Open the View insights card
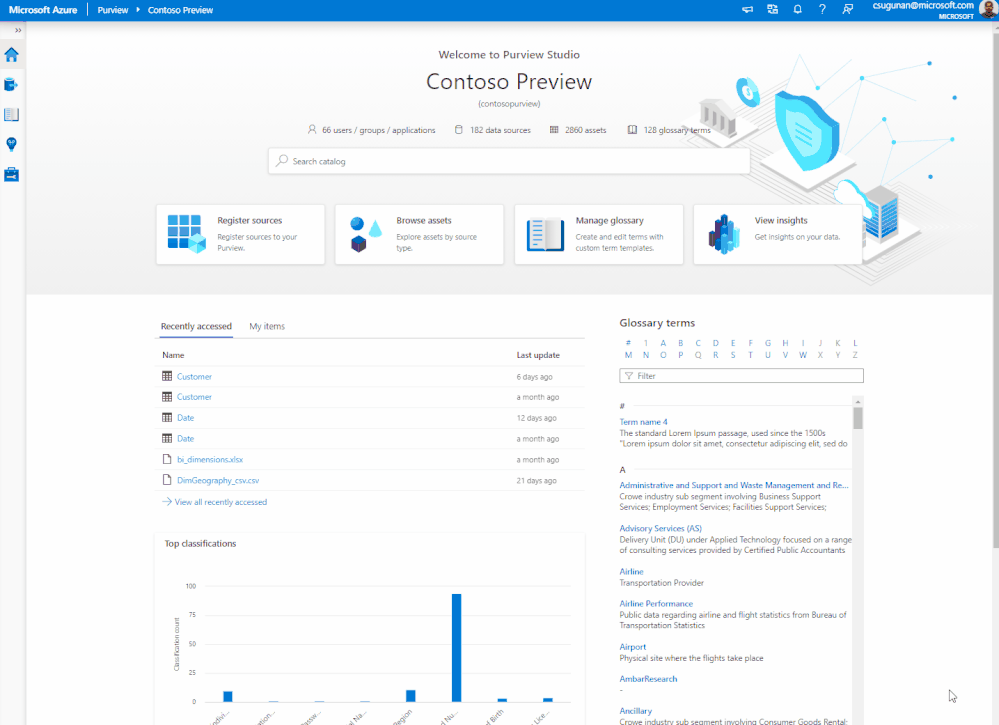The height and width of the screenshot is (725, 999). tap(778, 234)
